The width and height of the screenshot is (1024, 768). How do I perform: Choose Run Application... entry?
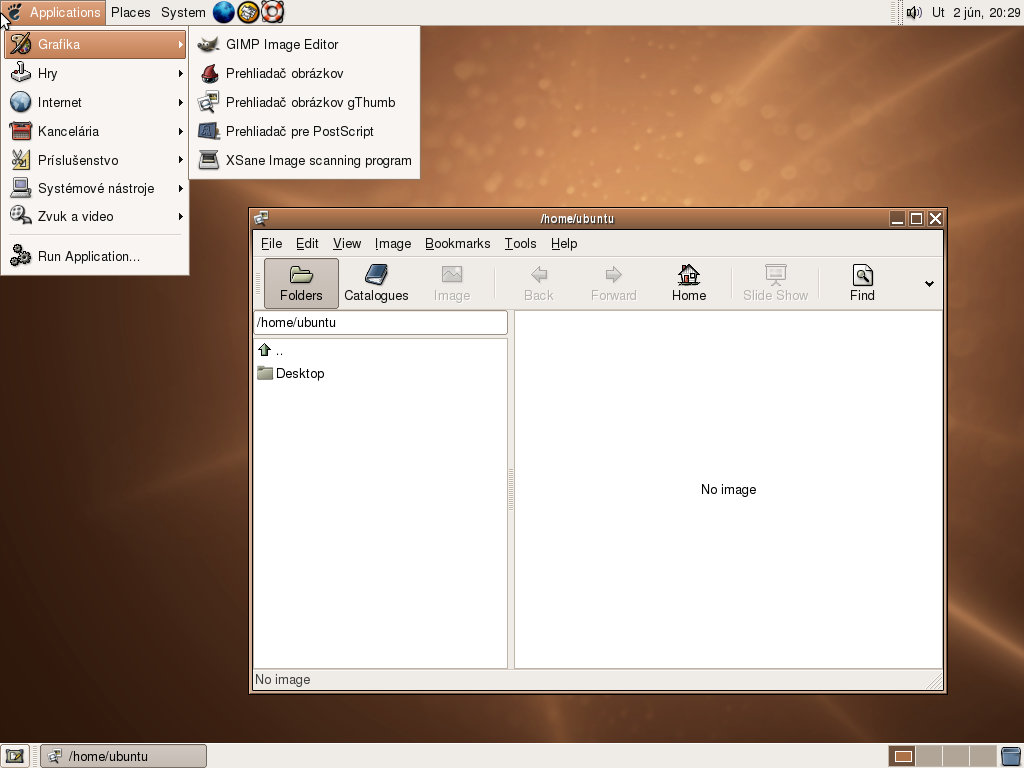[95, 256]
